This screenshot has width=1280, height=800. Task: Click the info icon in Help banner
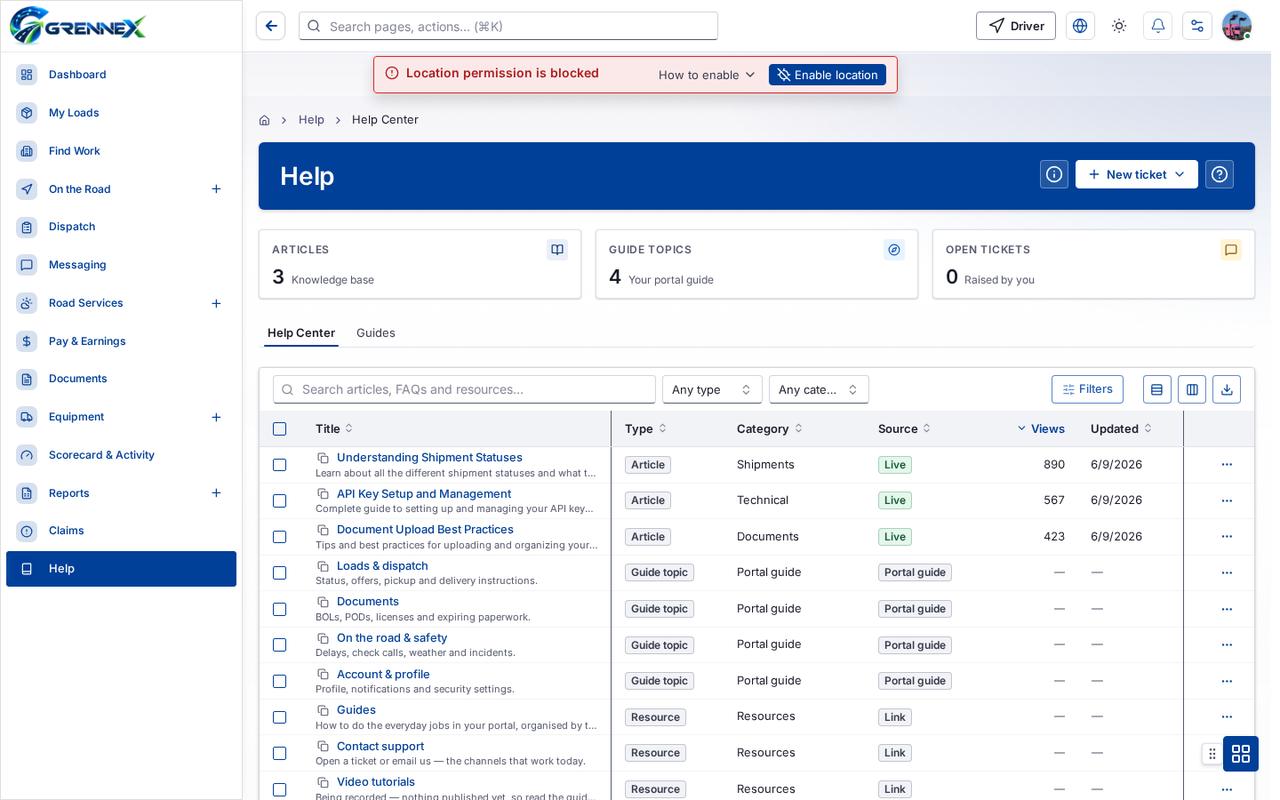coord(1054,174)
